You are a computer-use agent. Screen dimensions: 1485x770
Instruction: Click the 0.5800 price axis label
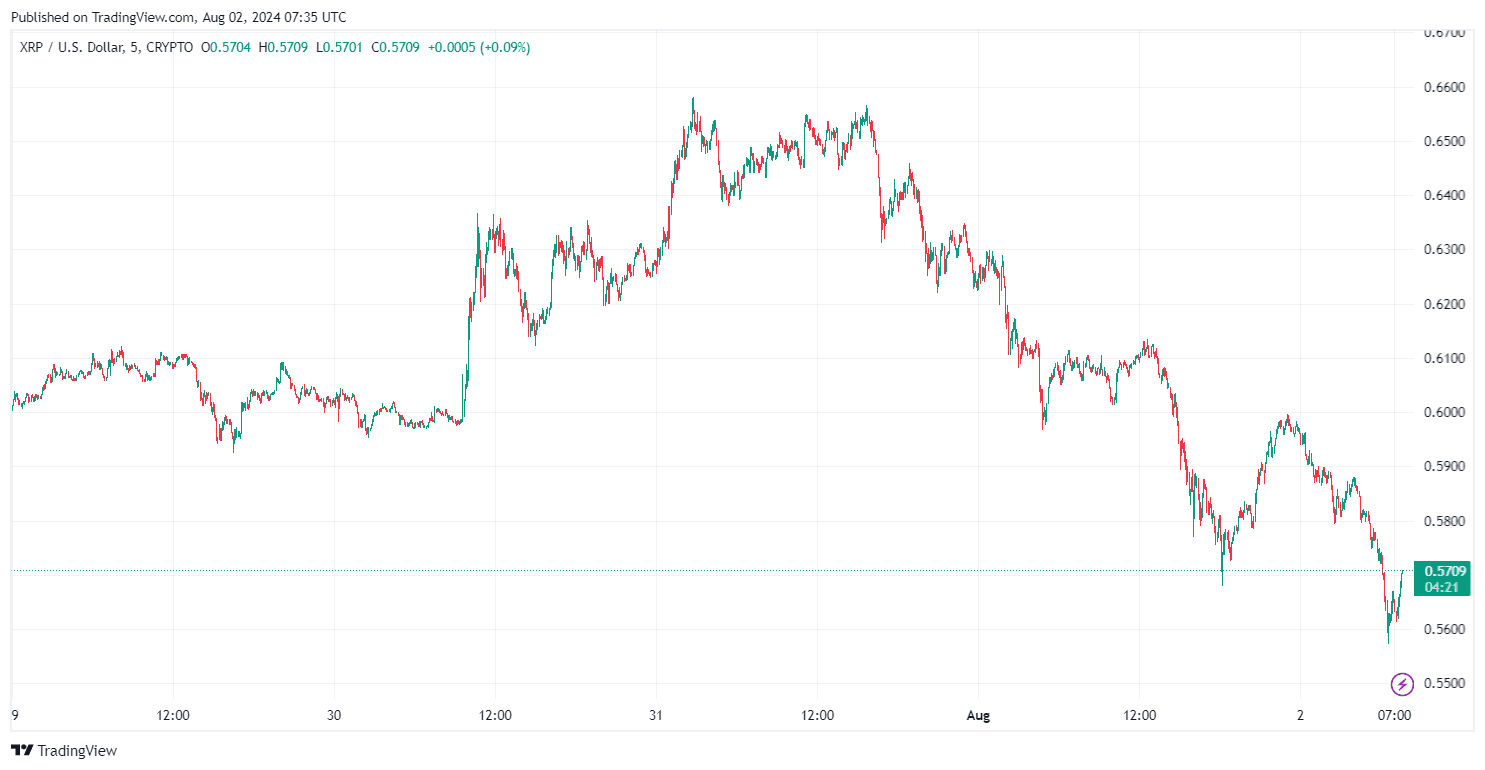tap(1444, 521)
